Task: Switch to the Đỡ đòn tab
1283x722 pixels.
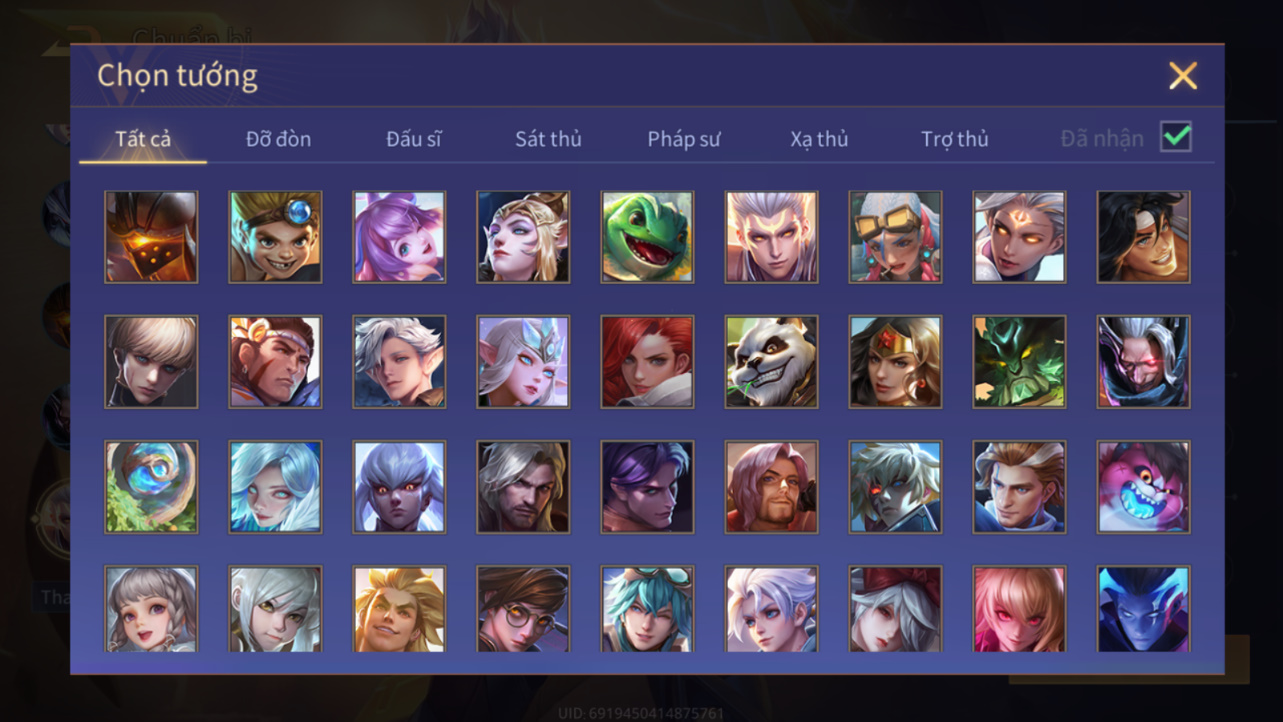Action: [278, 139]
